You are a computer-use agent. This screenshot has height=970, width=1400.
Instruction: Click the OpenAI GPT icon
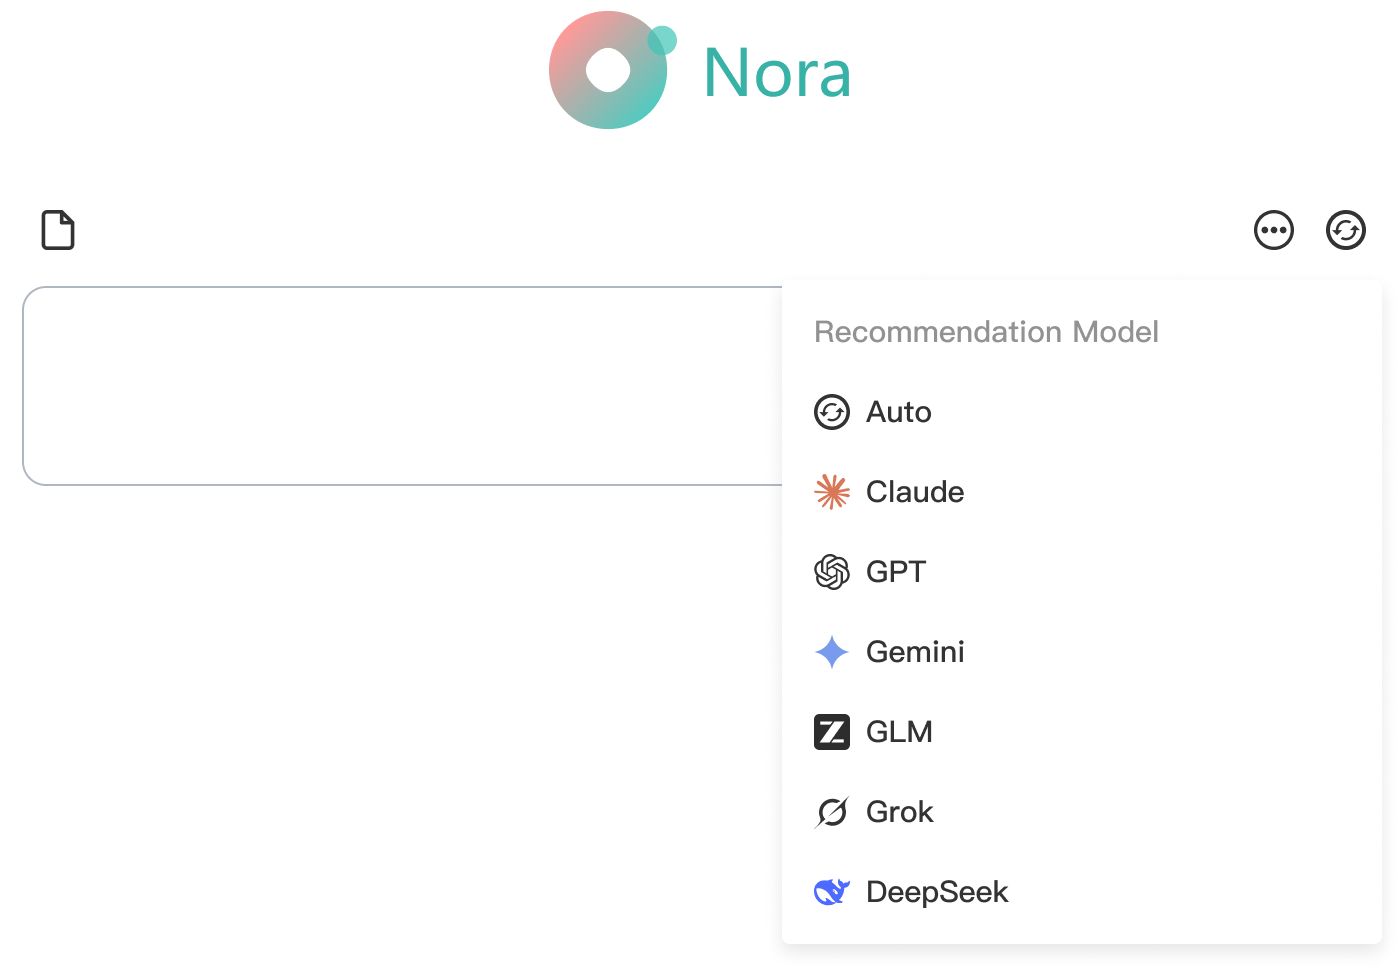tap(831, 572)
